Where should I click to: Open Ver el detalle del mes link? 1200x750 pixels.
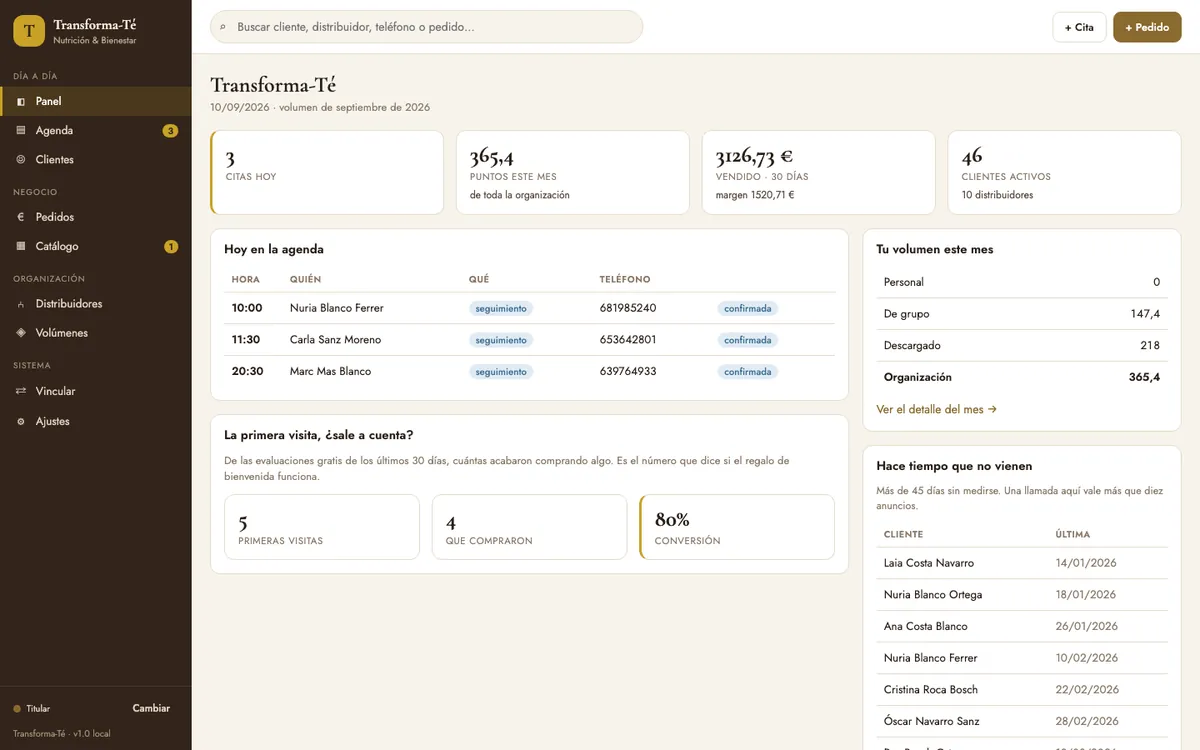936,409
